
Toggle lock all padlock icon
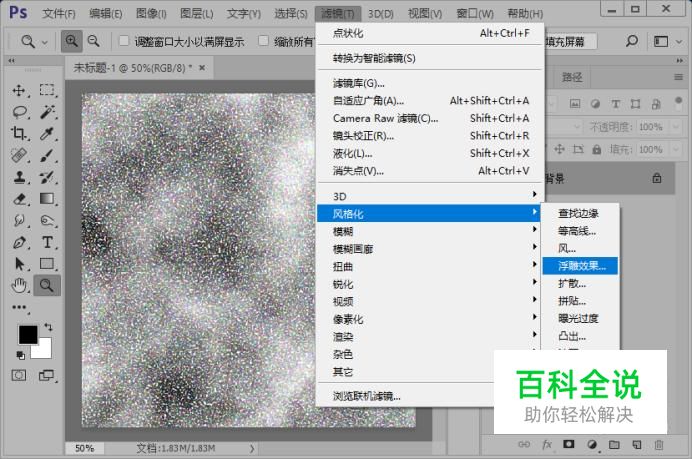pyautogui.click(x=597, y=150)
